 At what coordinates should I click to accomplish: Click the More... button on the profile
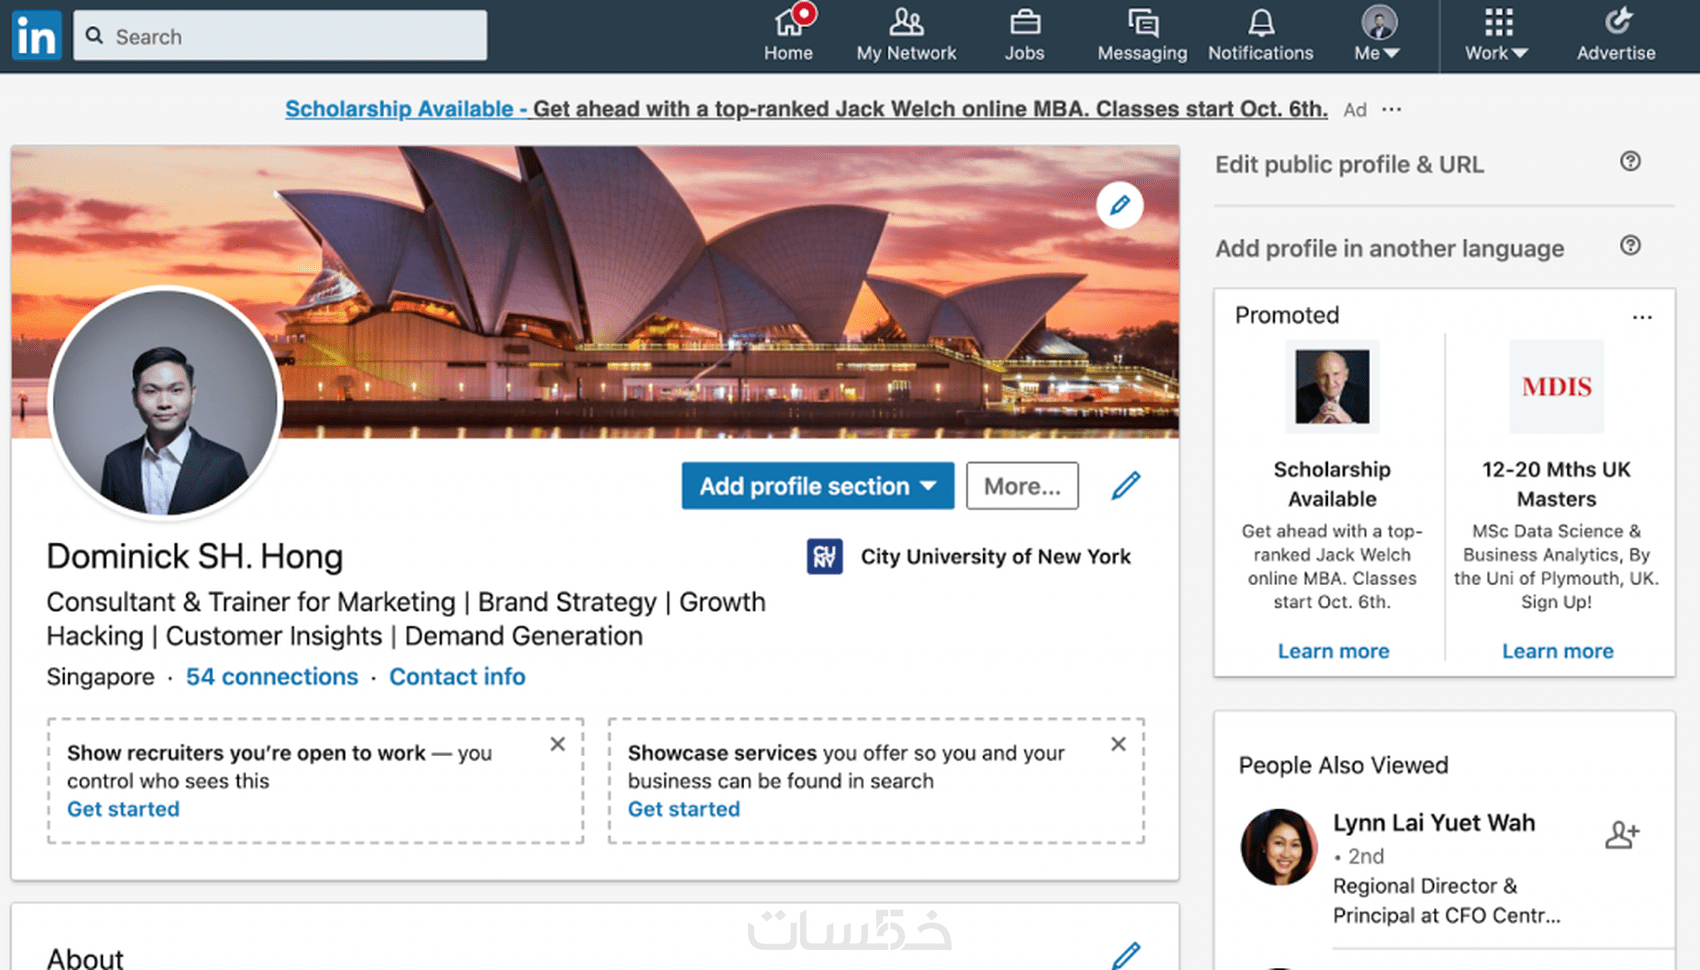click(1021, 486)
